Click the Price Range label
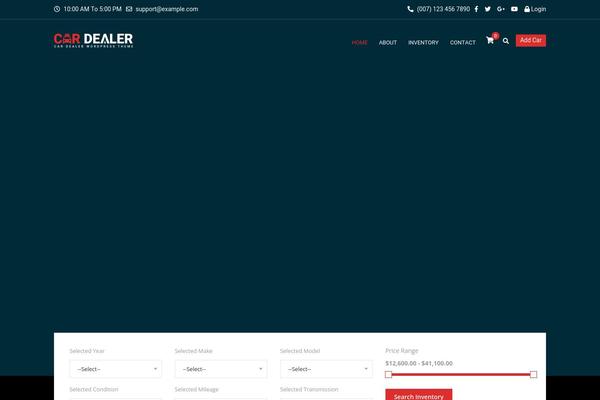The height and width of the screenshot is (400, 600). tap(402, 351)
